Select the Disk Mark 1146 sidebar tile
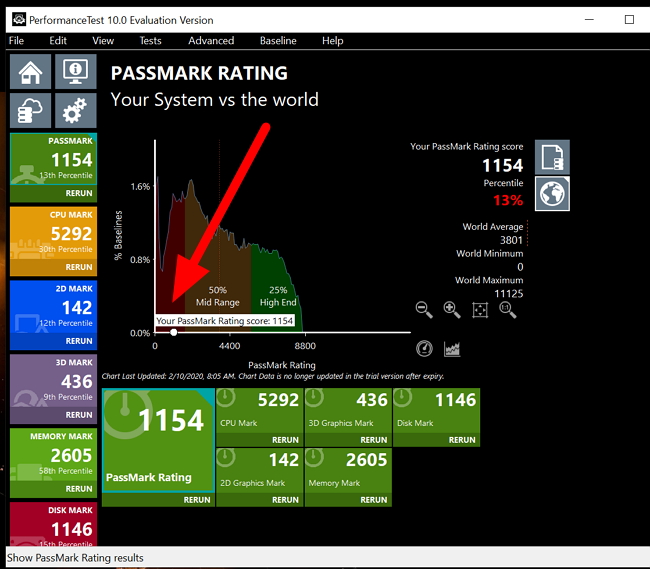This screenshot has height=569, width=650. point(53,524)
